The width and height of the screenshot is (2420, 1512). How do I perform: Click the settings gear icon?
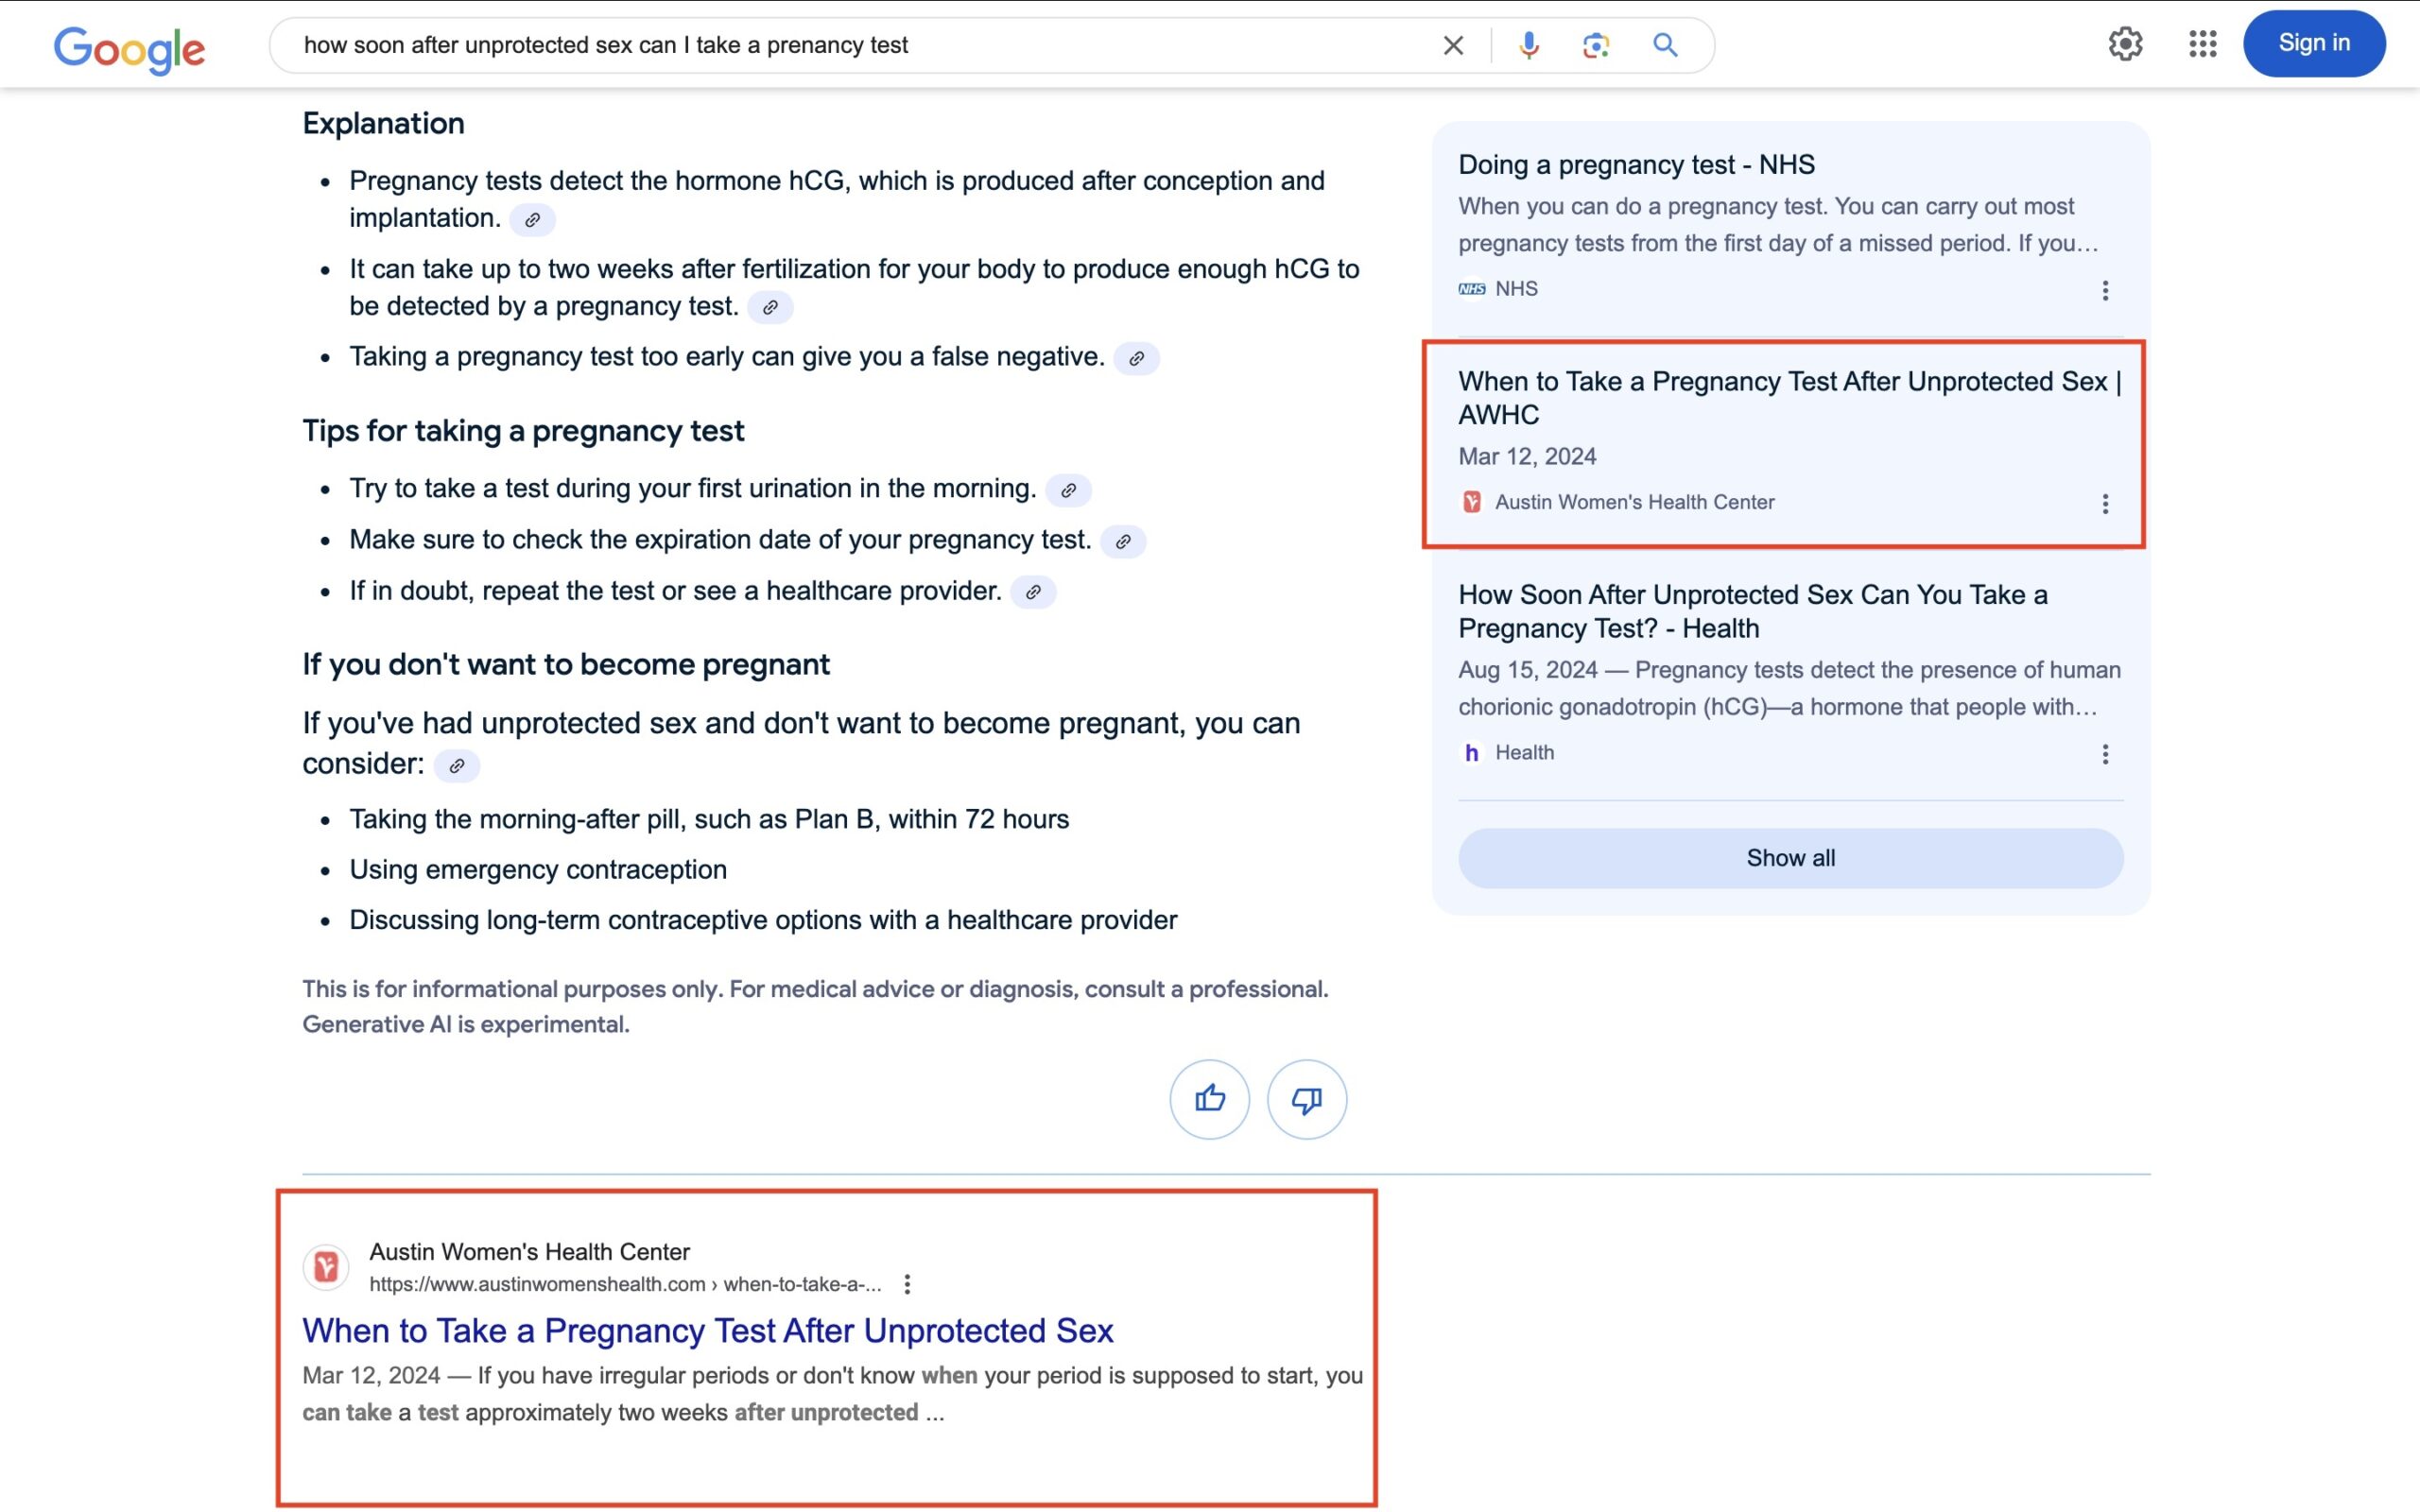tap(2124, 43)
